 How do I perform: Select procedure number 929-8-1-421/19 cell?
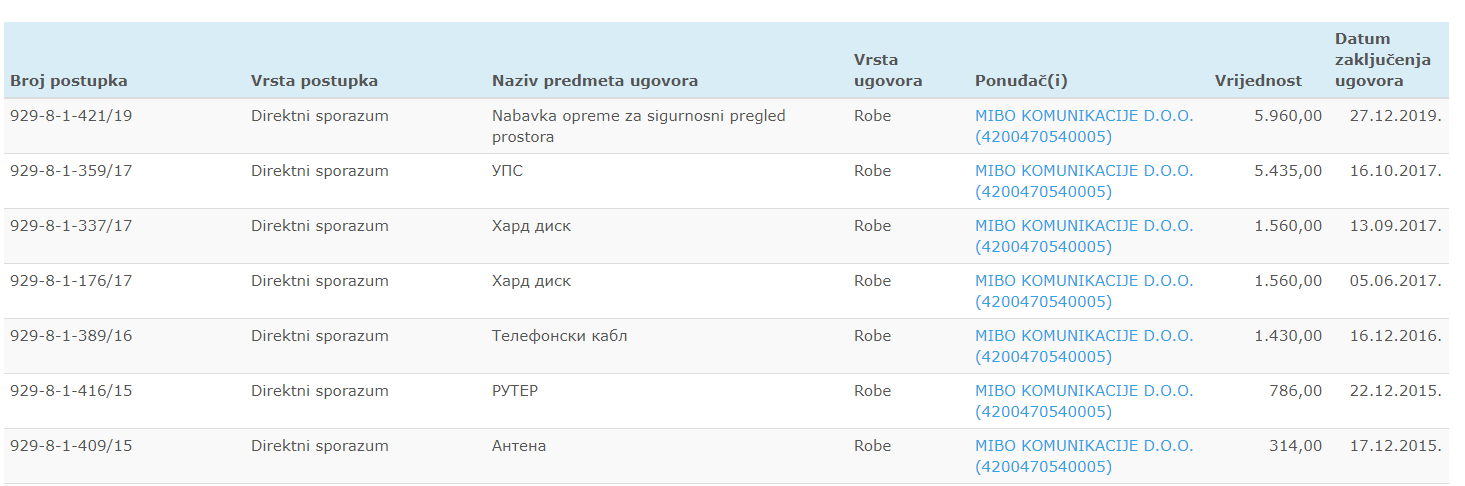pos(71,116)
